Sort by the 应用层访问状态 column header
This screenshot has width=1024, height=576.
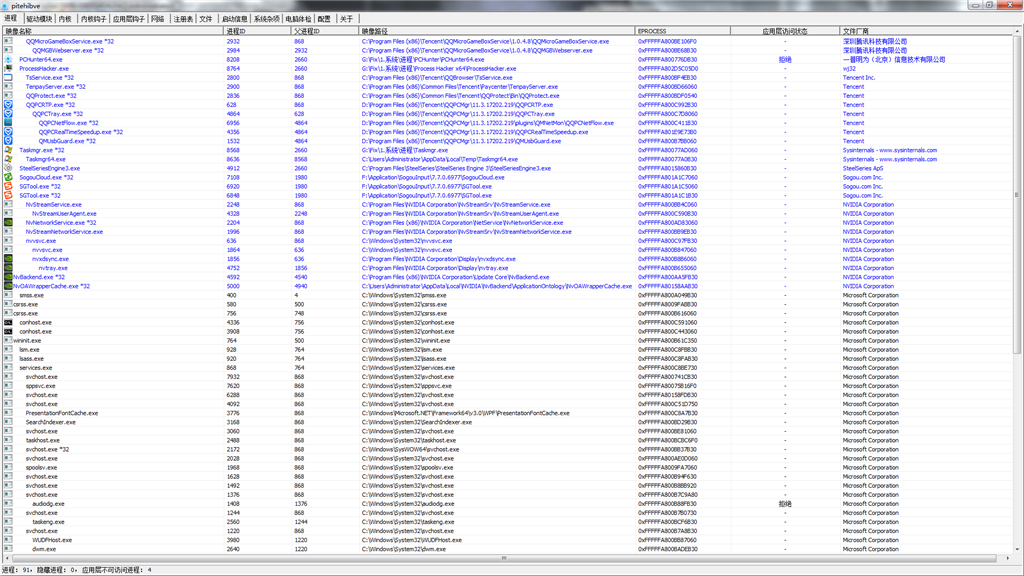[785, 31]
